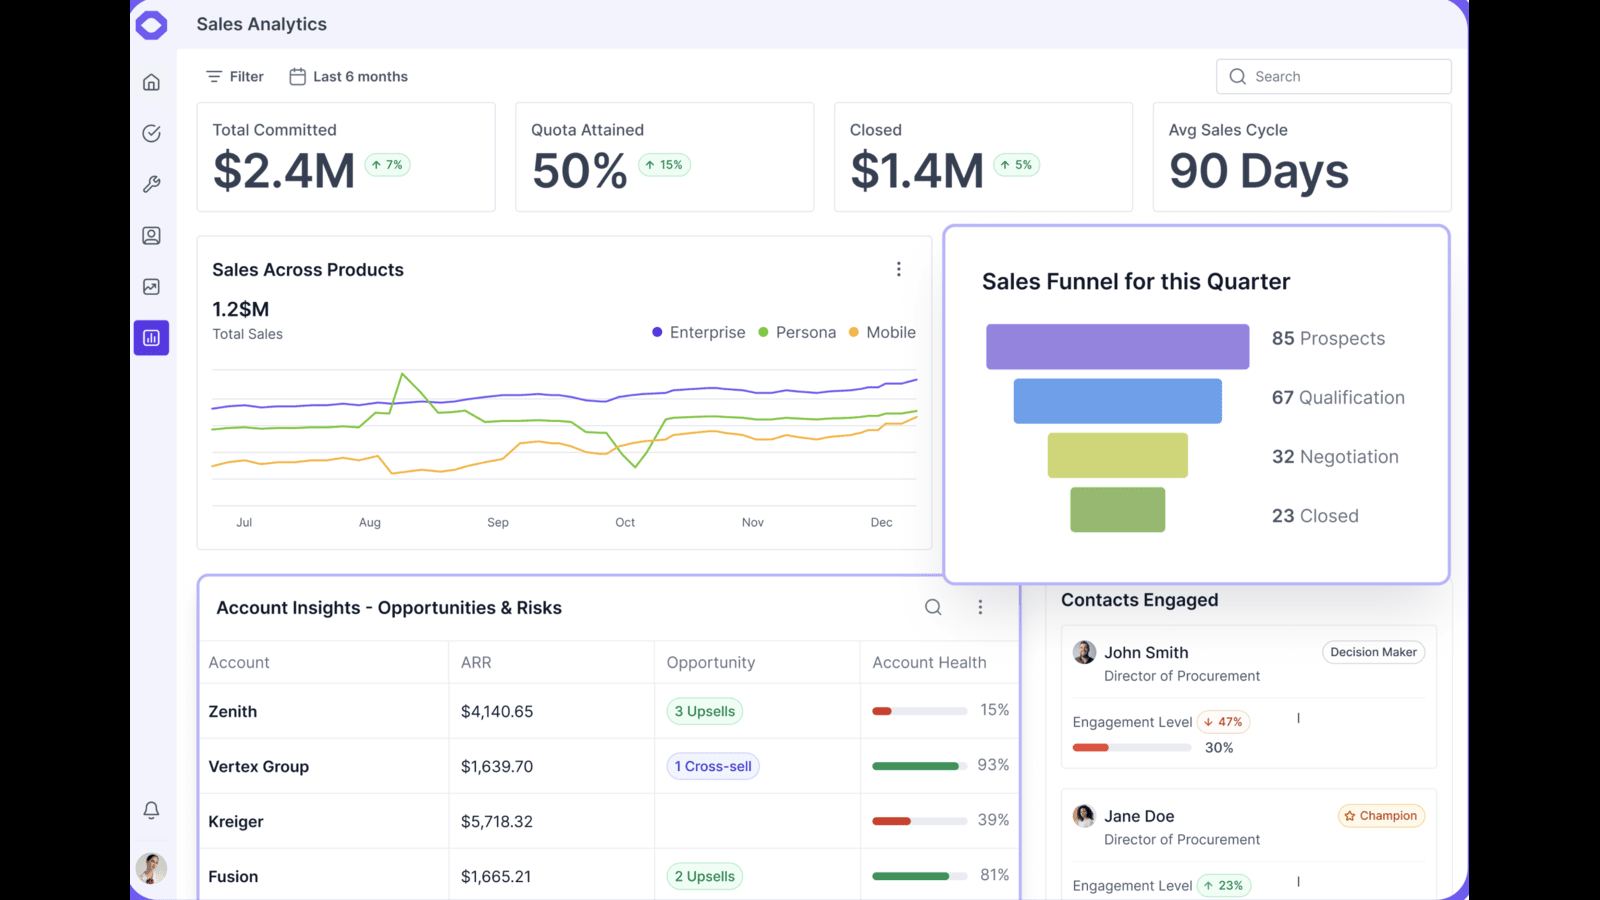Image resolution: width=1600 pixels, height=900 pixels.
Task: Open the Last 6 months date range
Action: [x=349, y=77]
